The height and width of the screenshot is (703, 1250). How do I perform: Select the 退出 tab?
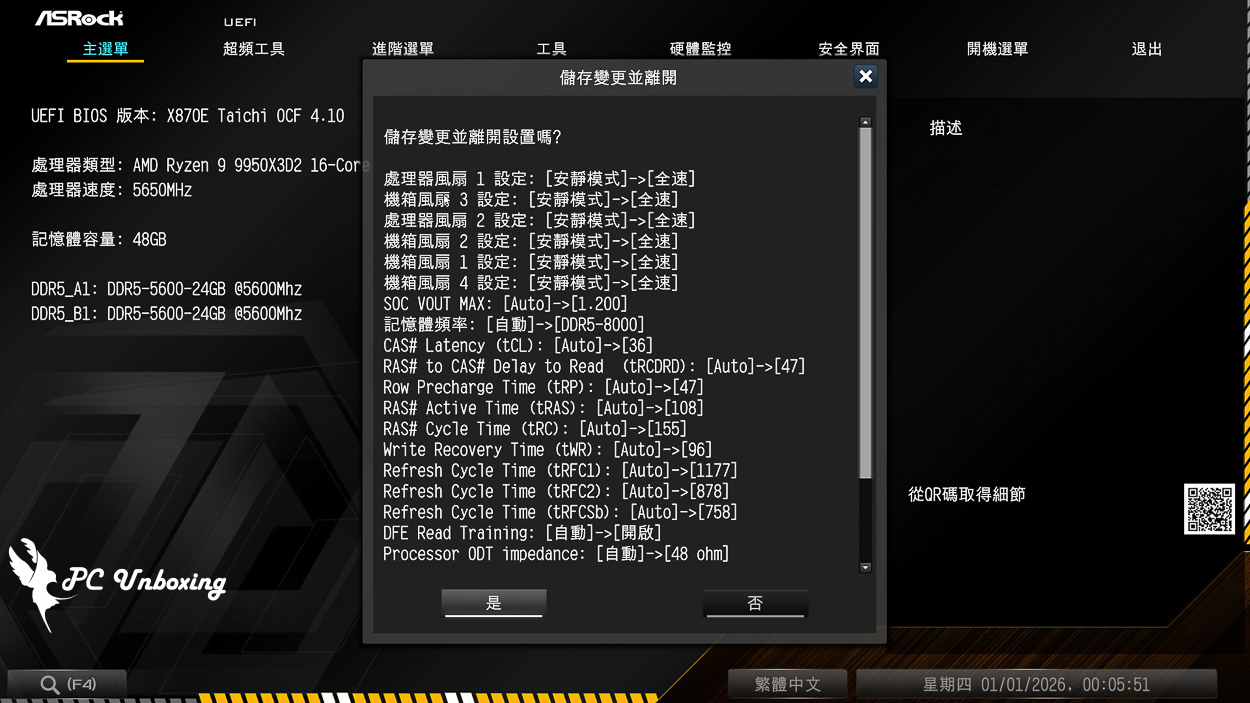[1146, 49]
